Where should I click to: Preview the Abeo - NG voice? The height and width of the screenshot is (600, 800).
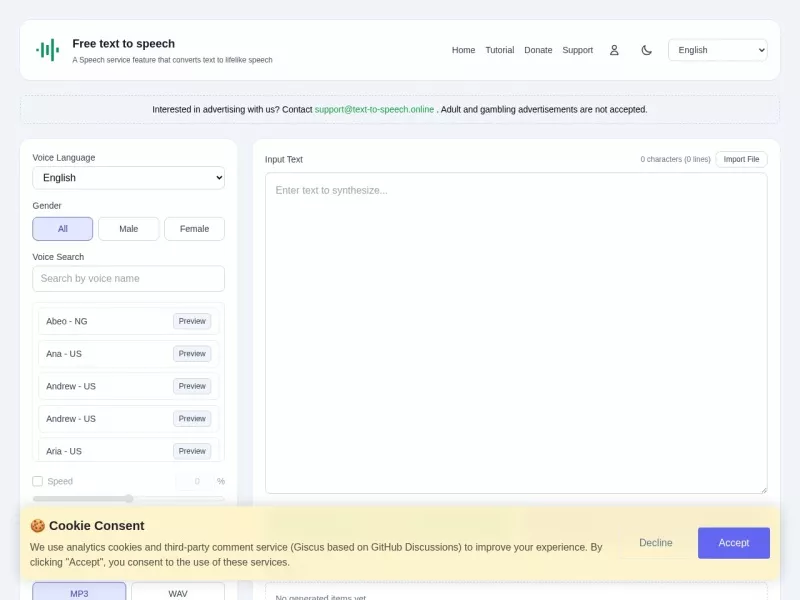click(x=192, y=321)
